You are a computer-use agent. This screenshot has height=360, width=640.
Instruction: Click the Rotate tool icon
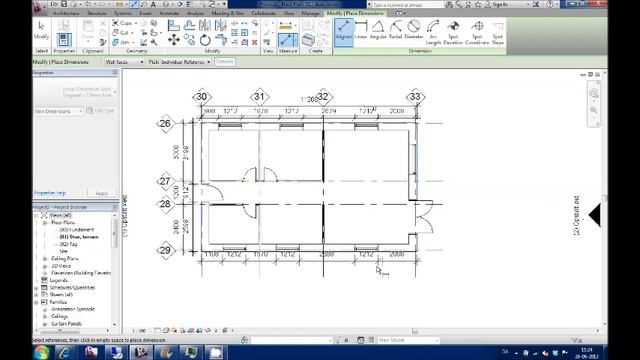(205, 40)
